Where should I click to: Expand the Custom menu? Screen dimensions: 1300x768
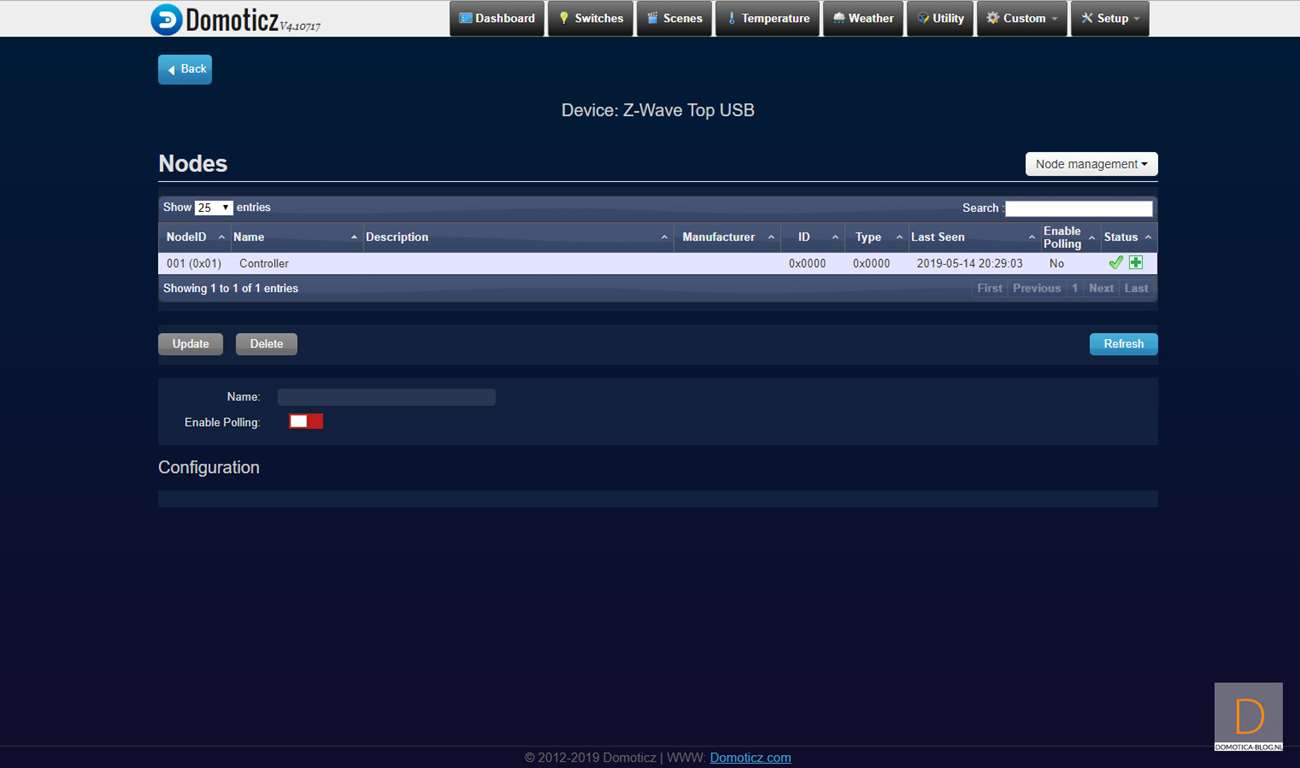[x=1021, y=18]
